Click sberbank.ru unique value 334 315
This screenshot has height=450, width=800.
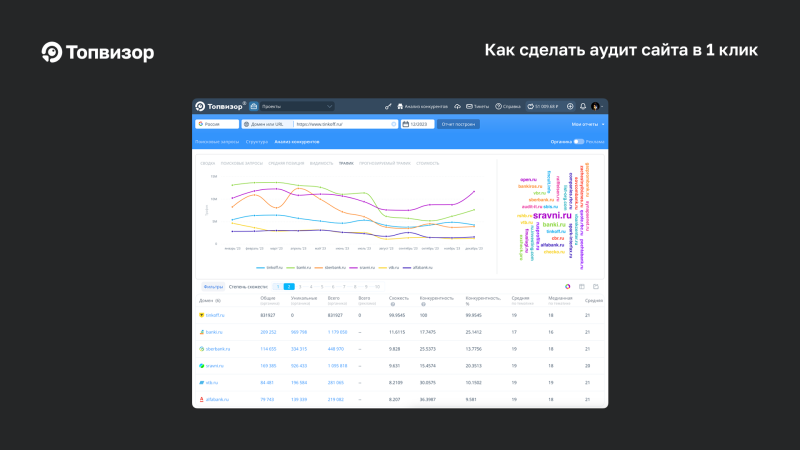tap(299, 349)
